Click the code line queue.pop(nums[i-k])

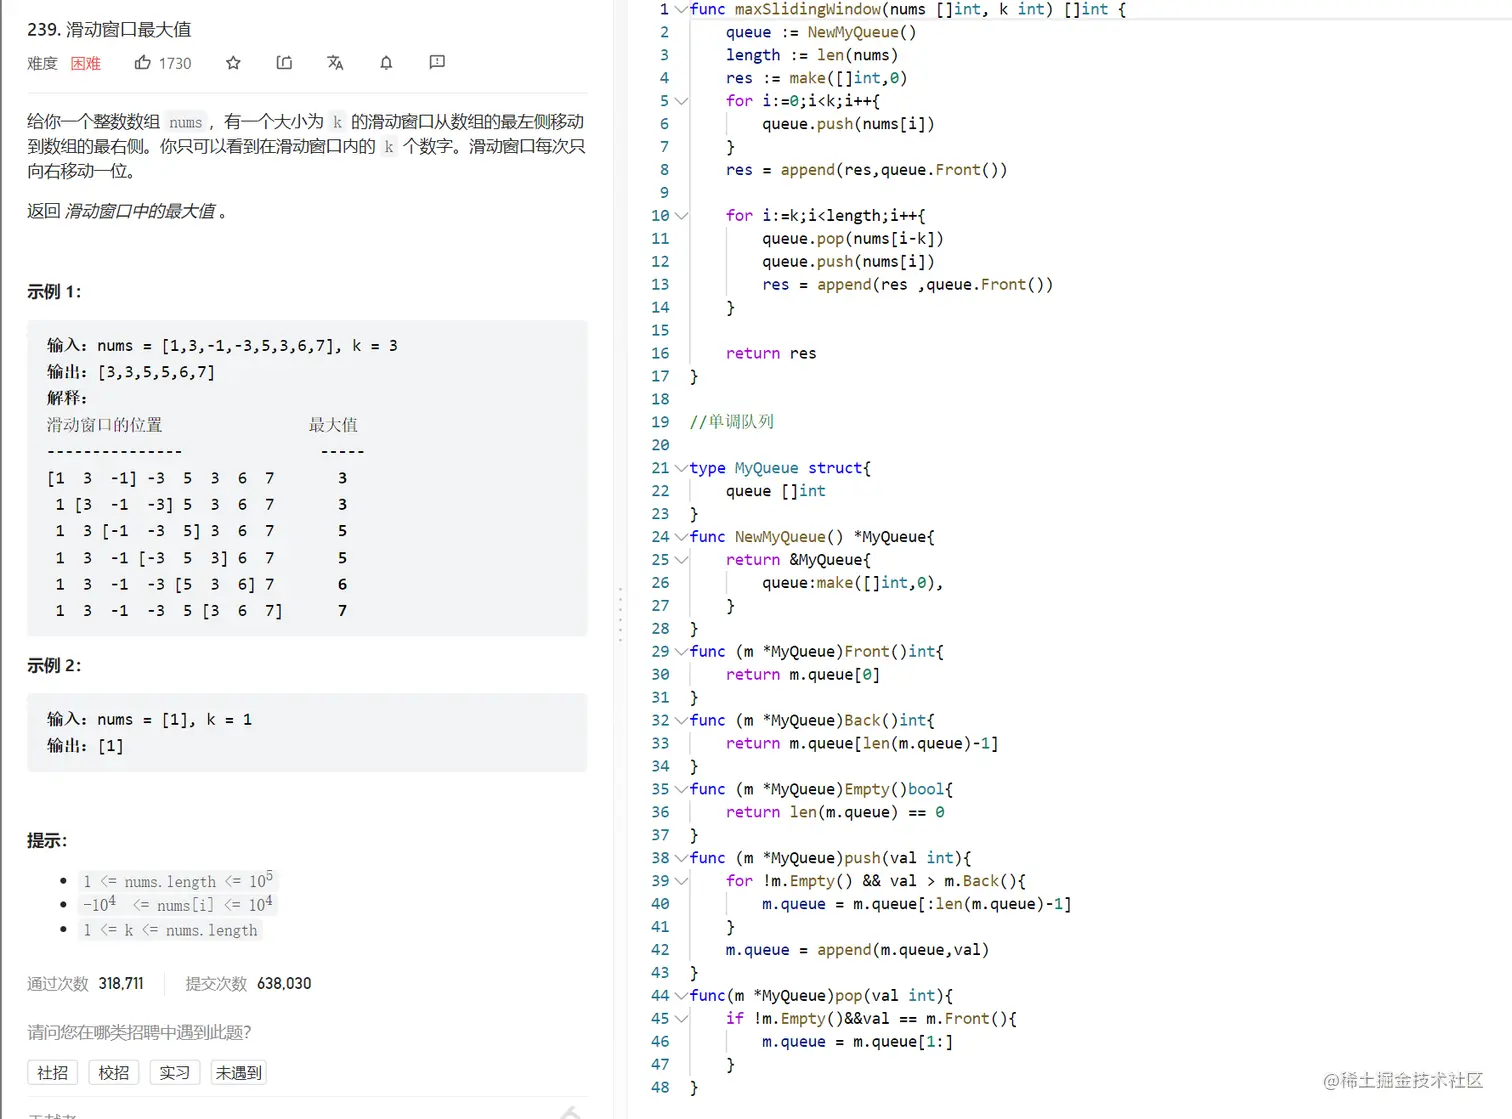(x=853, y=239)
